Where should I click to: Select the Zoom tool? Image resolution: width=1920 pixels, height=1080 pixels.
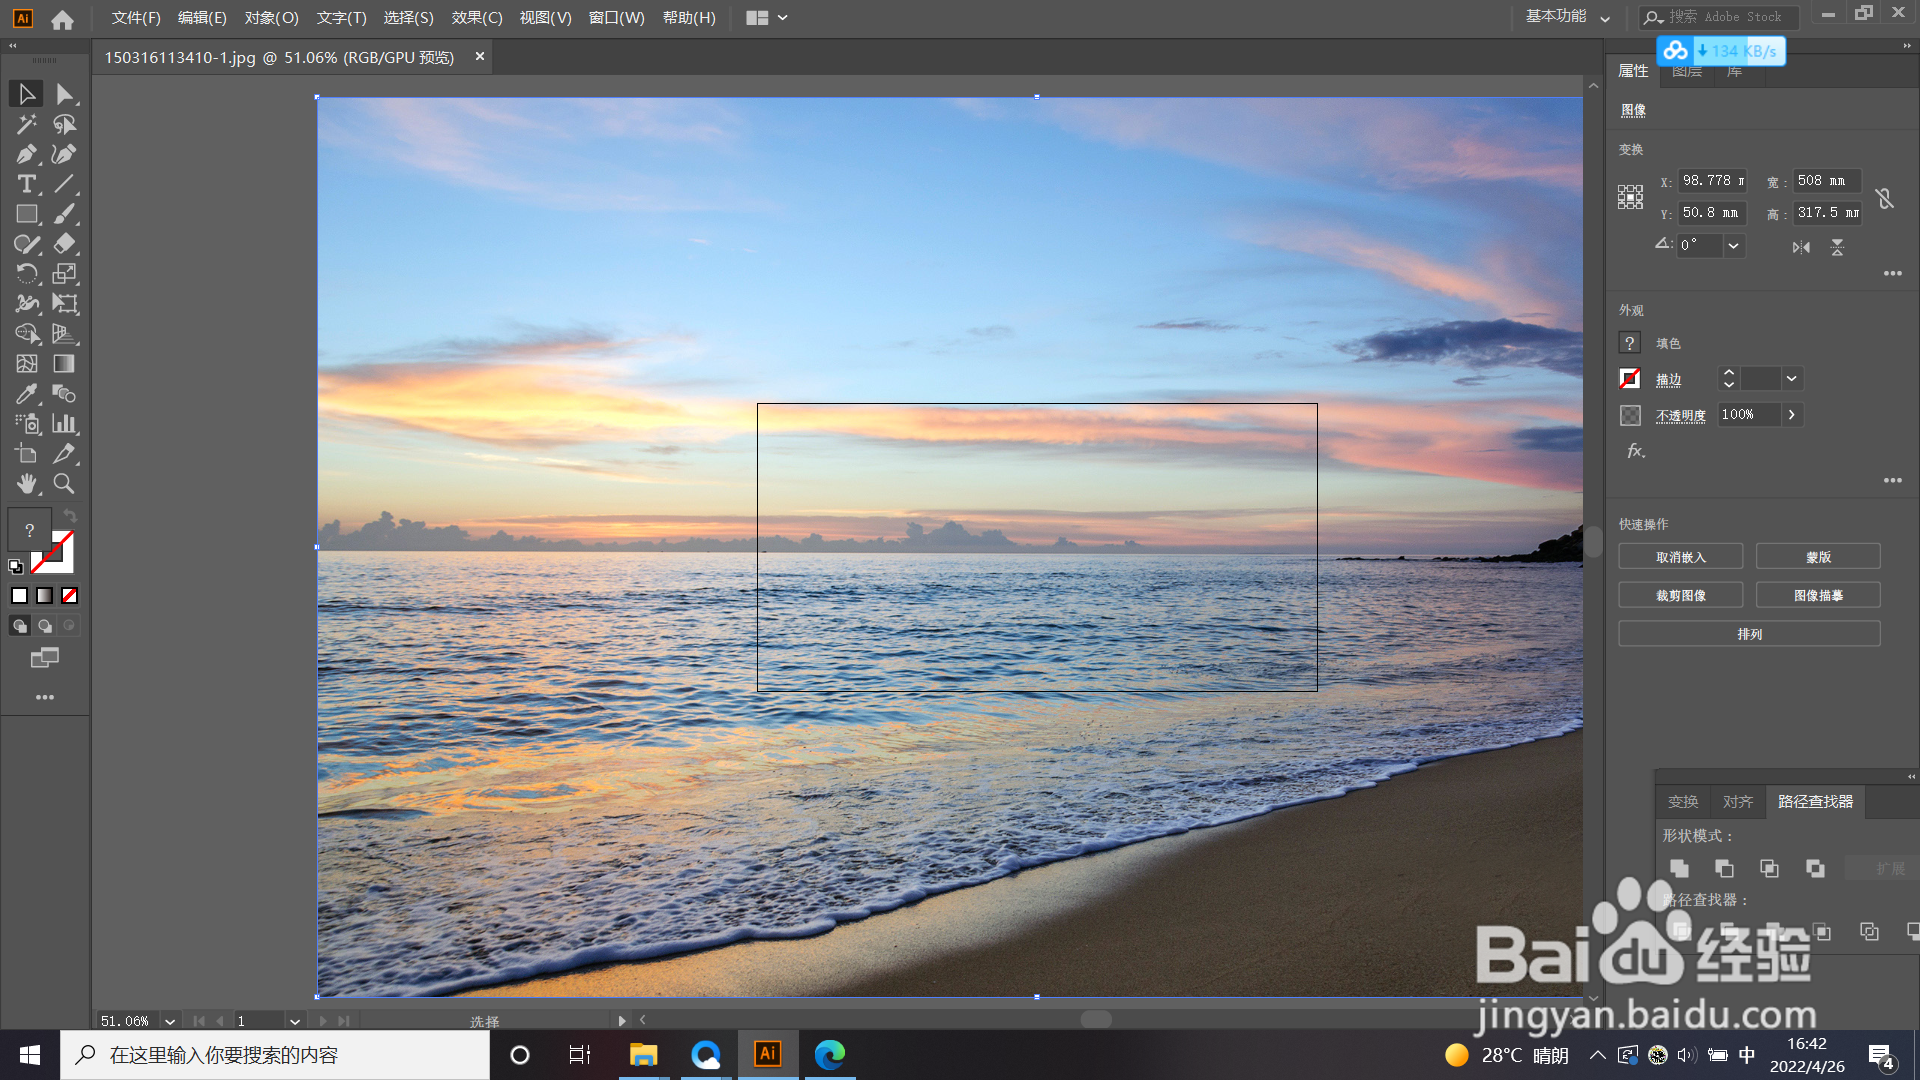point(64,484)
